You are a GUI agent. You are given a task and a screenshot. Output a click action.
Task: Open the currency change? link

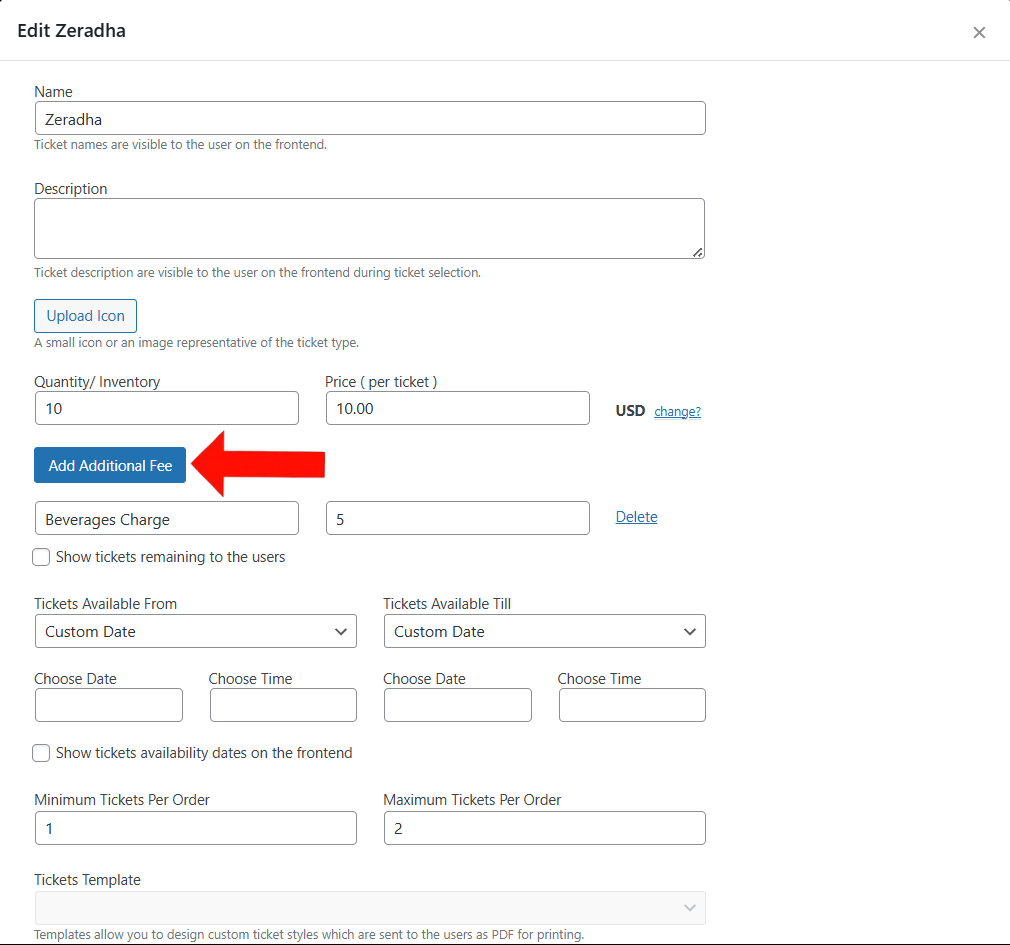tap(677, 412)
